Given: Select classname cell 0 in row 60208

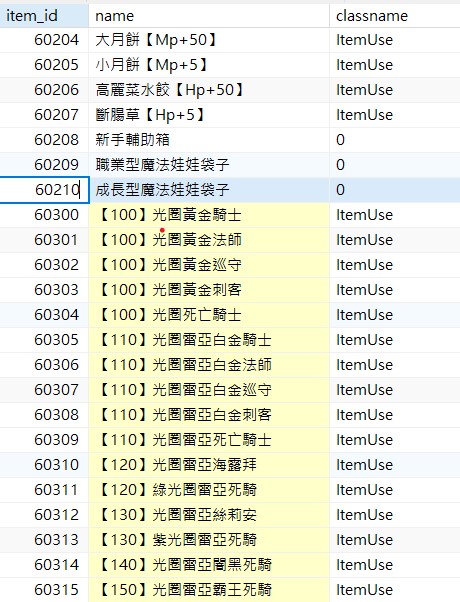Looking at the screenshot, I should (x=395, y=140).
